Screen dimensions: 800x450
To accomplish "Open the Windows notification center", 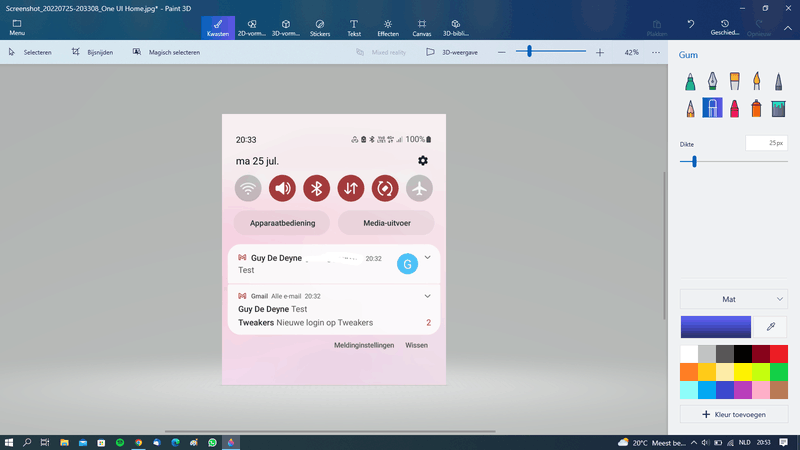I will click(783, 442).
